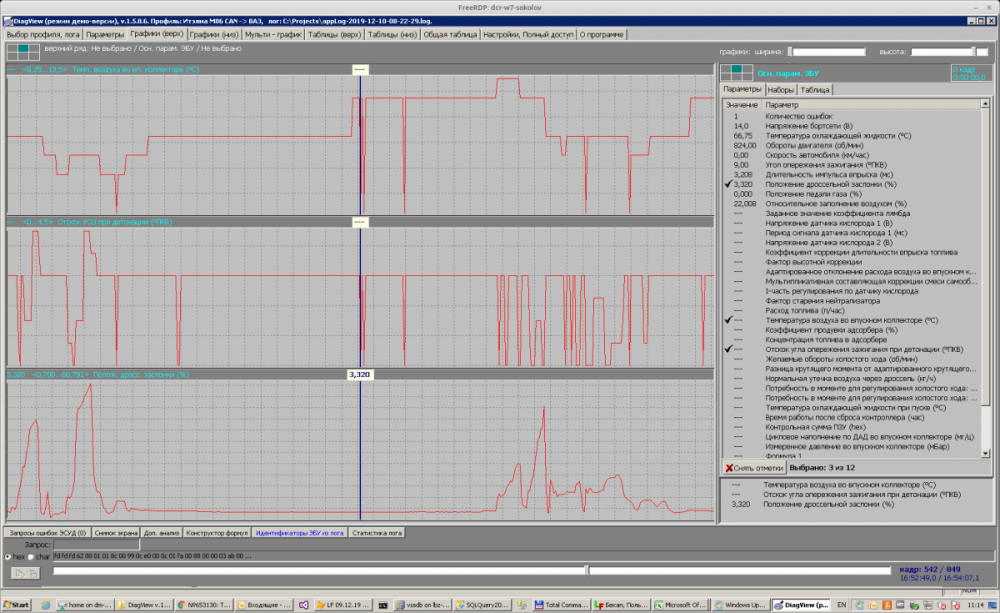The width and height of the screenshot is (1000, 613).
Task: Click the red X icon on Снять отметки
Action: (x=729, y=467)
